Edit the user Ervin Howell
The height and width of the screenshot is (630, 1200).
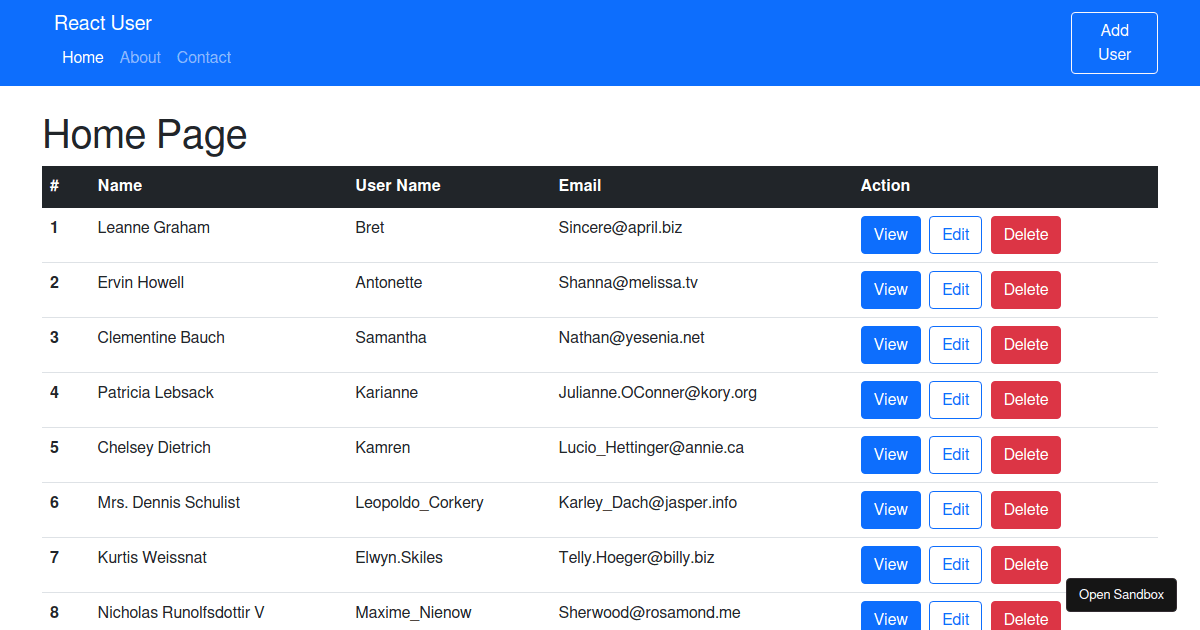pyautogui.click(x=955, y=289)
